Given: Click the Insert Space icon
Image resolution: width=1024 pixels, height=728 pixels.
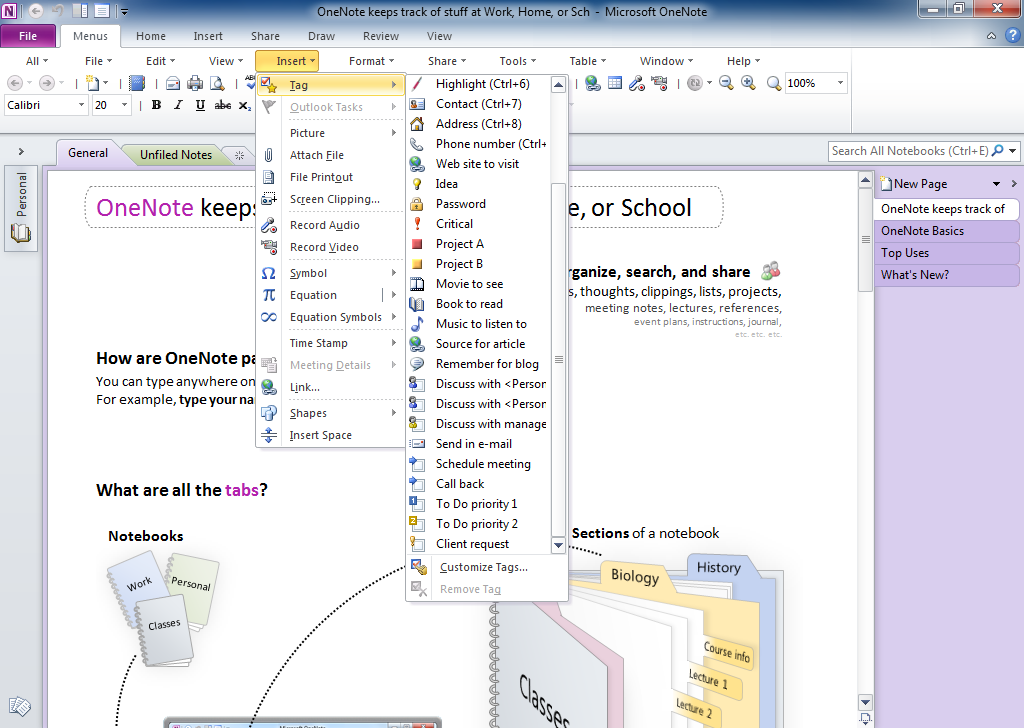Looking at the screenshot, I should (268, 435).
